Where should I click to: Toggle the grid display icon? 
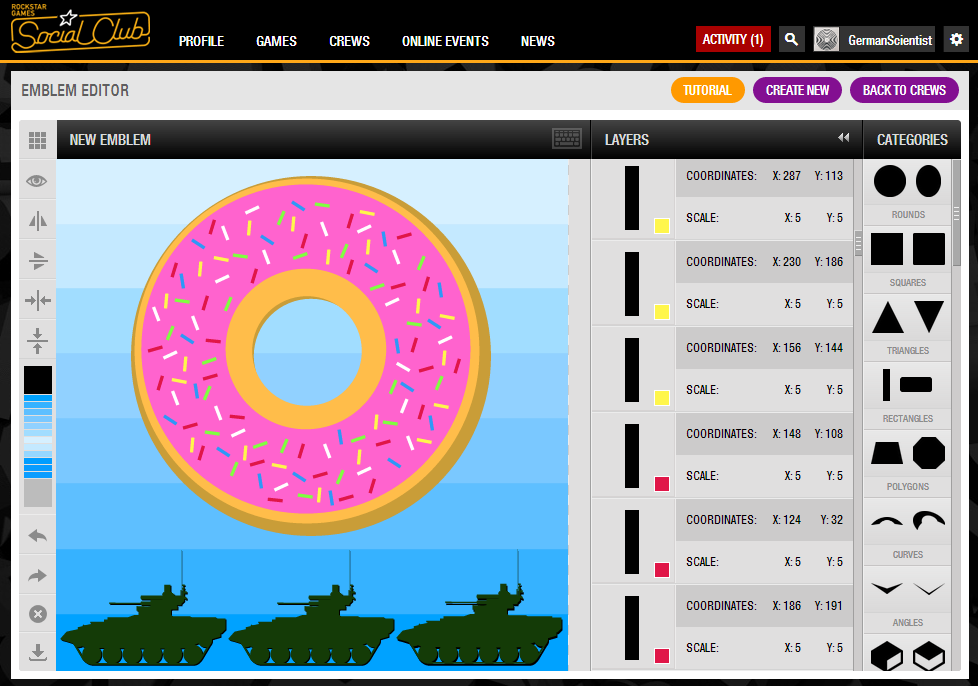[37, 140]
